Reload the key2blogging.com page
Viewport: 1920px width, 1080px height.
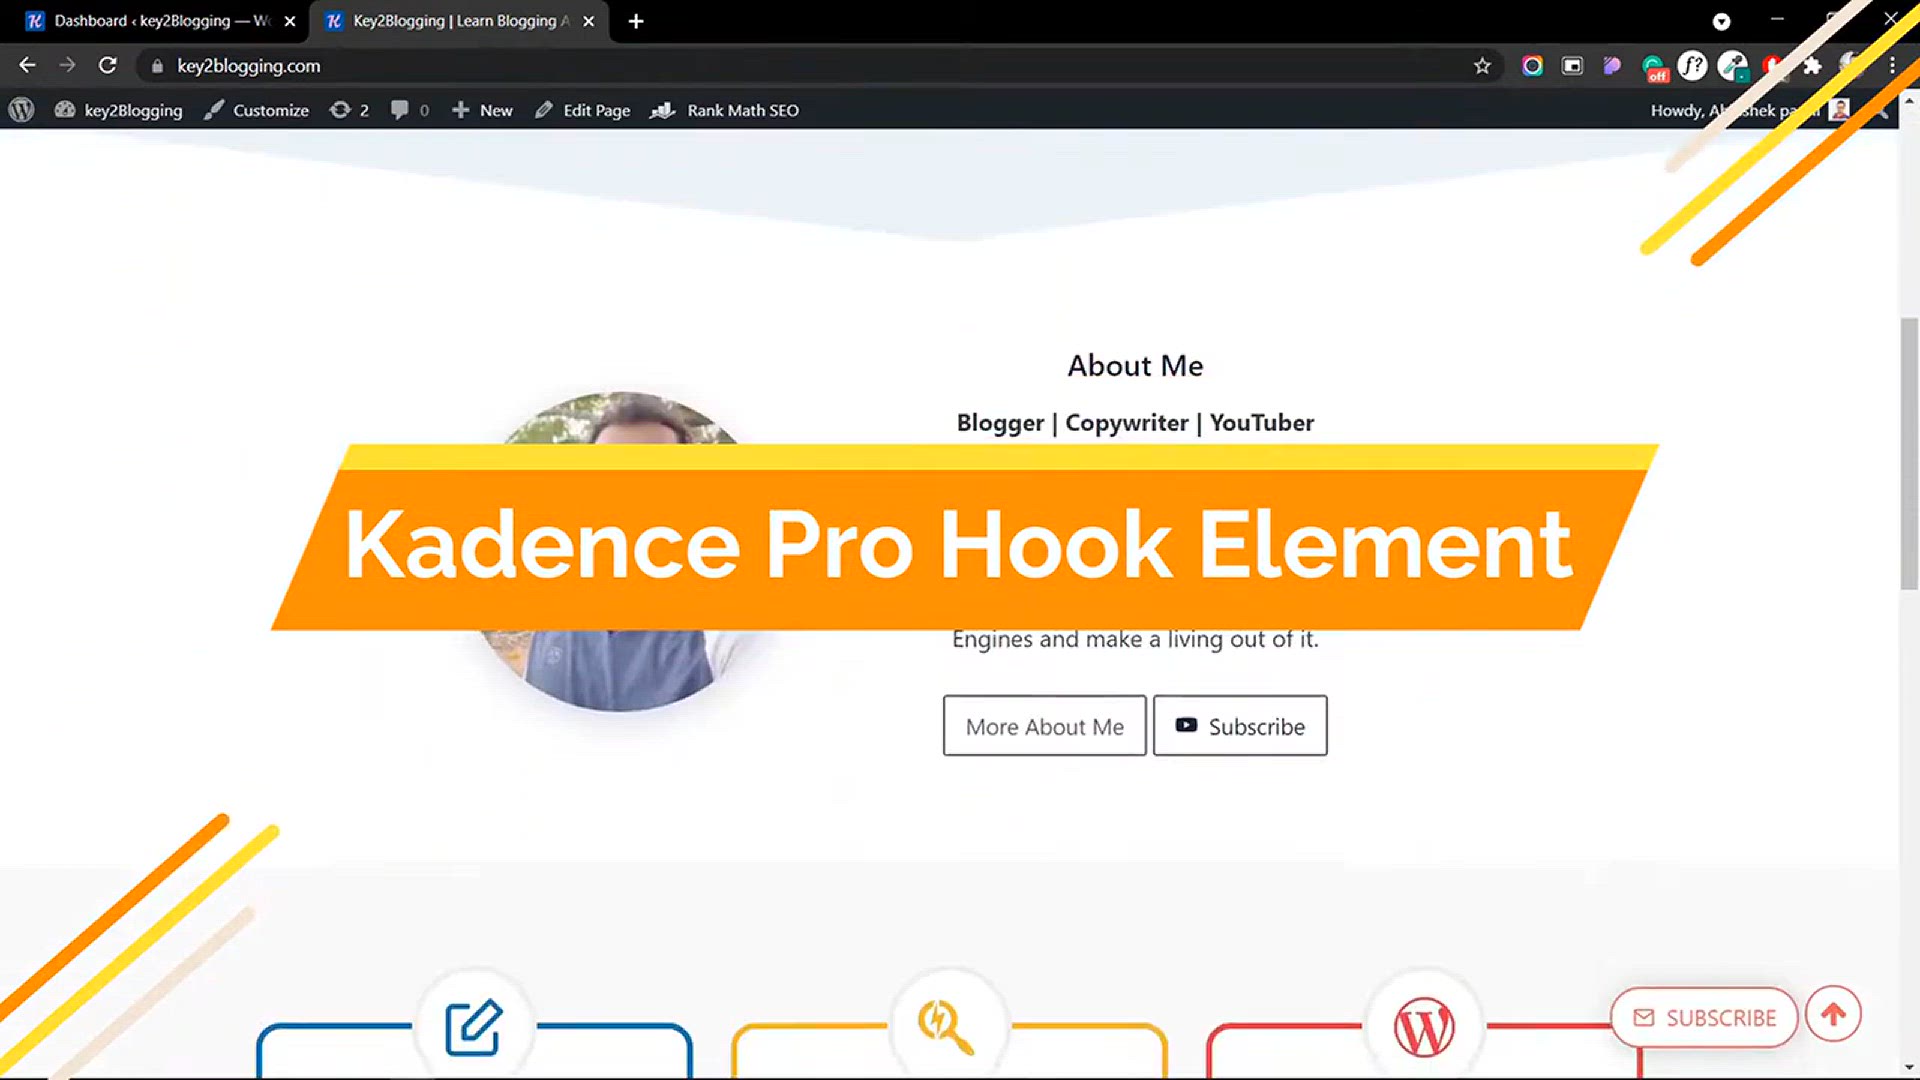(x=107, y=66)
